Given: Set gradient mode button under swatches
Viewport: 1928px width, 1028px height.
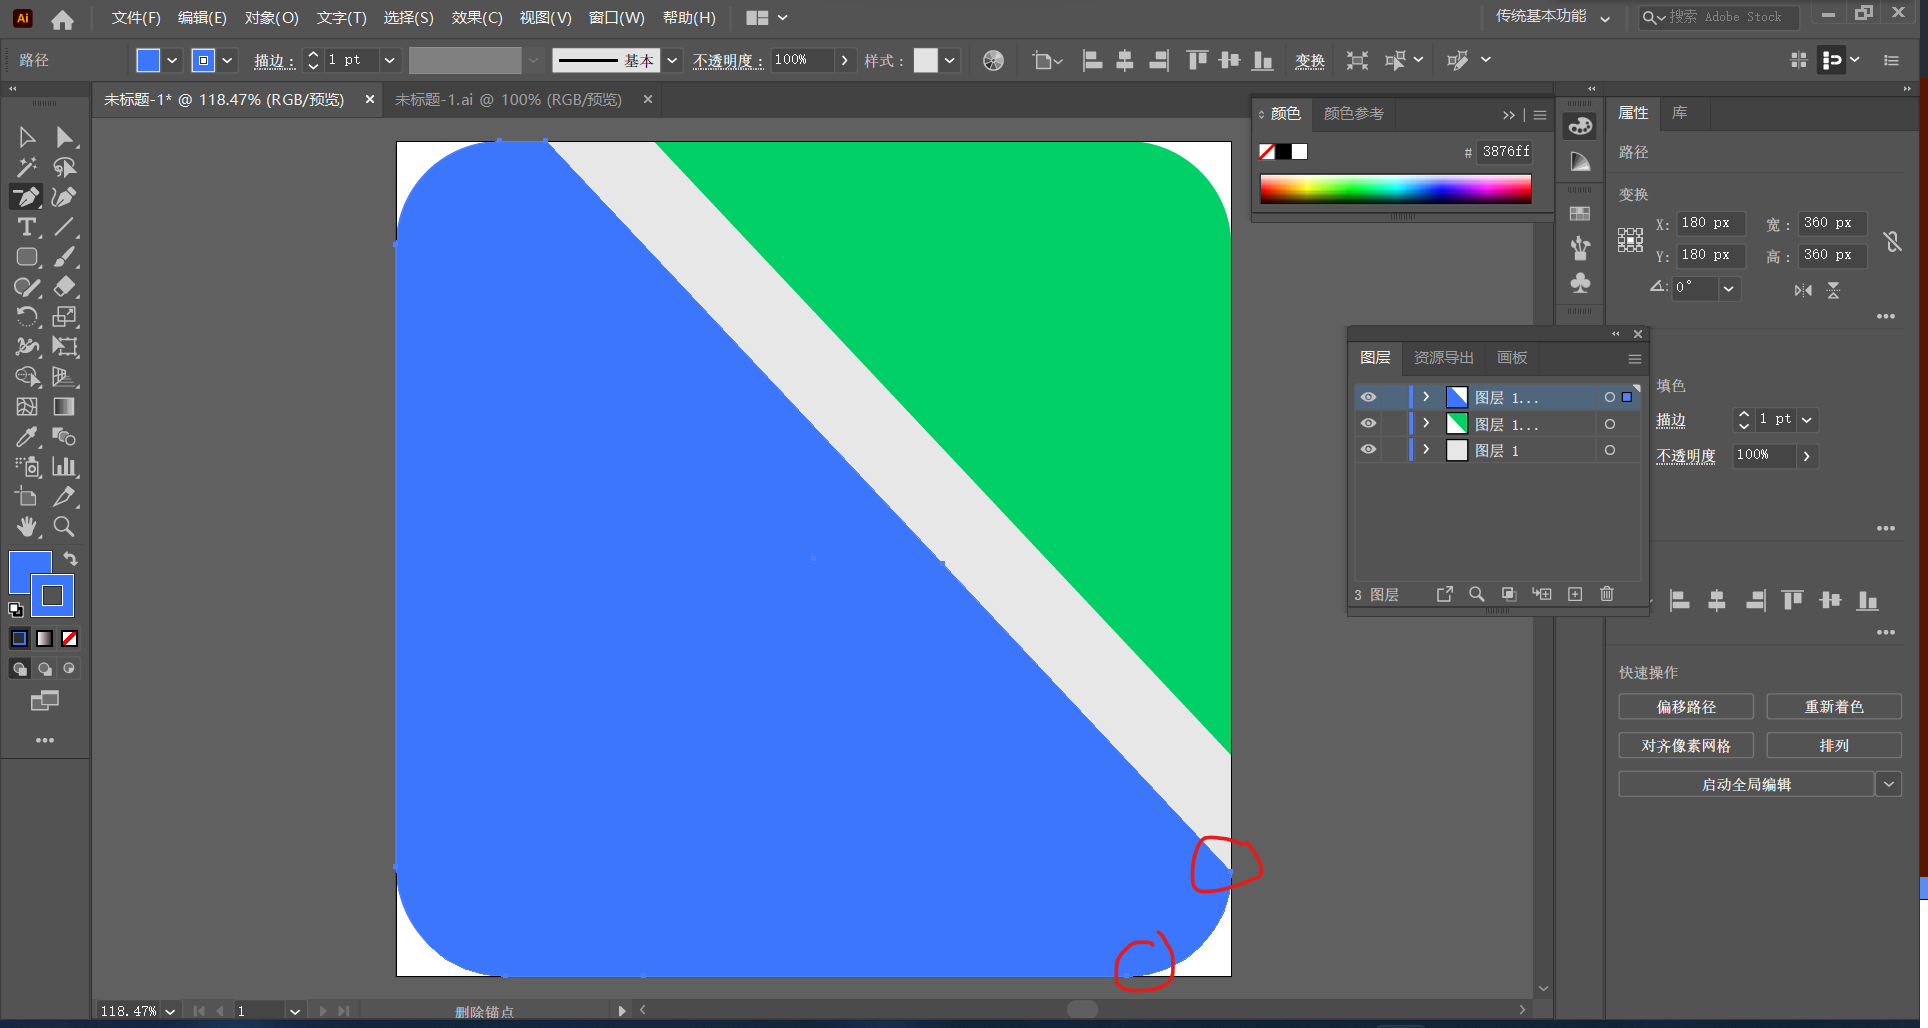Looking at the screenshot, I should point(44,638).
